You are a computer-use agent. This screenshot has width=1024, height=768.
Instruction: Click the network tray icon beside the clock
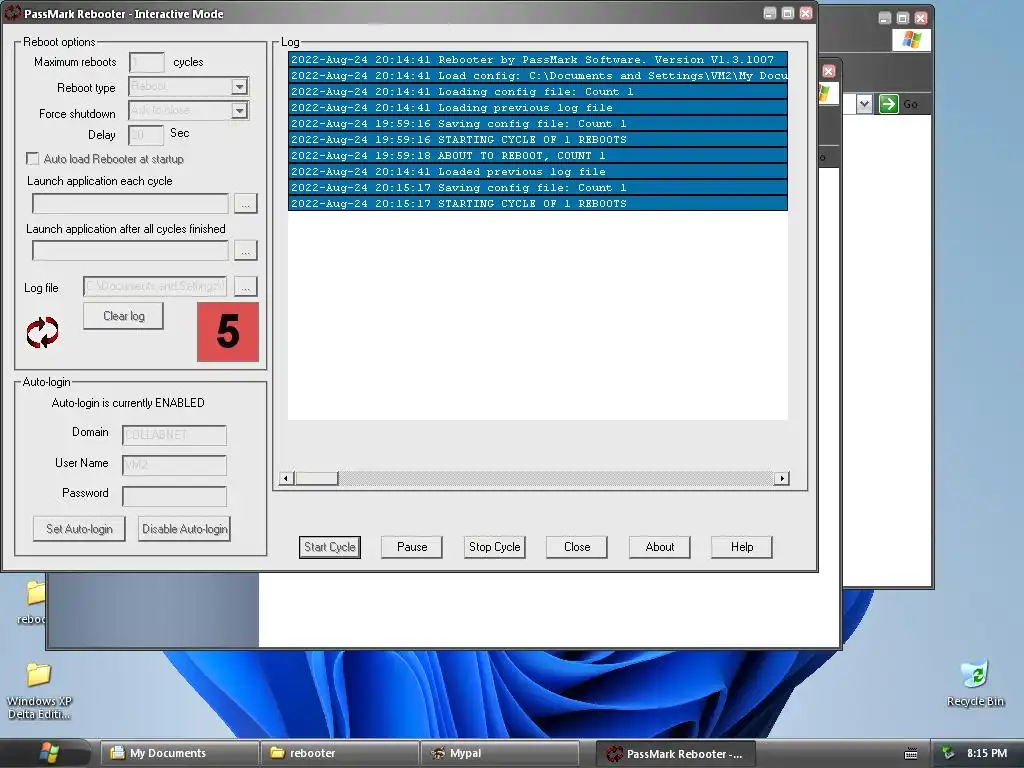(x=948, y=753)
